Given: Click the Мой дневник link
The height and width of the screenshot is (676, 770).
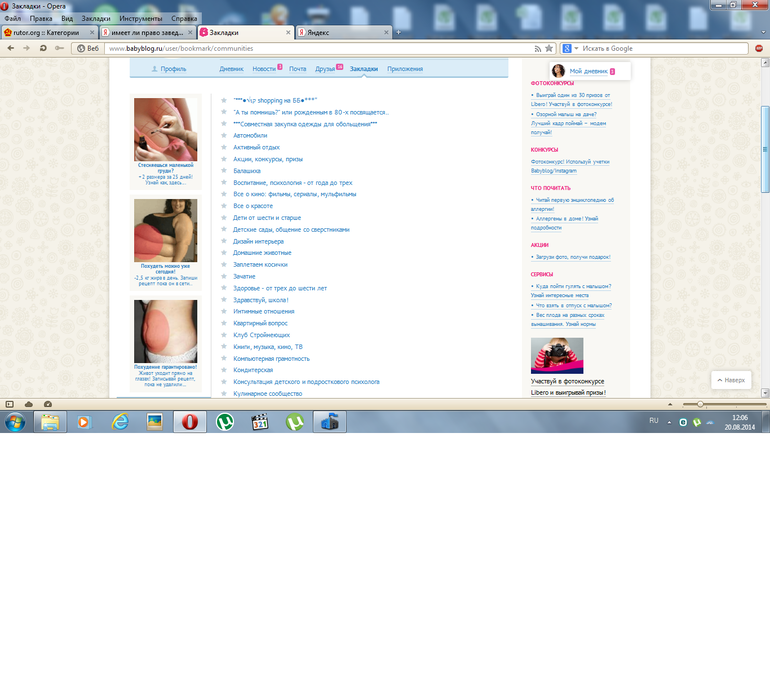Looking at the screenshot, I should [588, 71].
